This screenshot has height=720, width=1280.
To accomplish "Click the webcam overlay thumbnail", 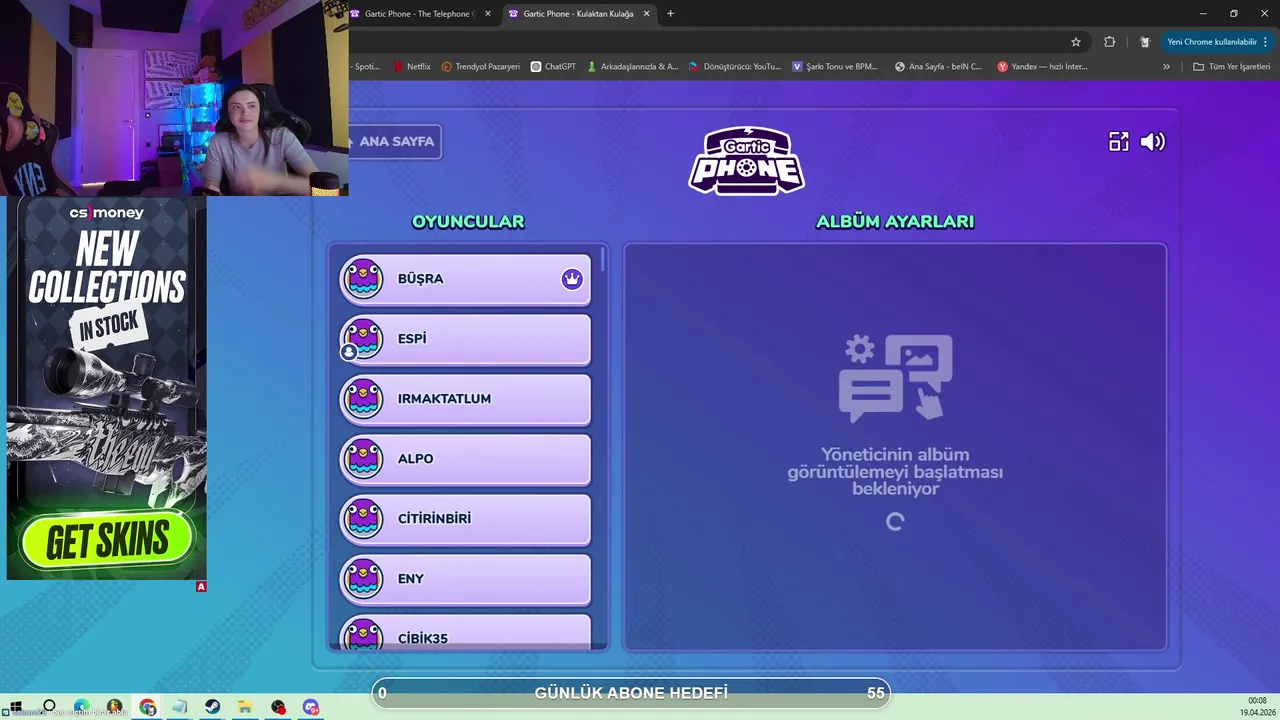I will pyautogui.click(x=174, y=97).
